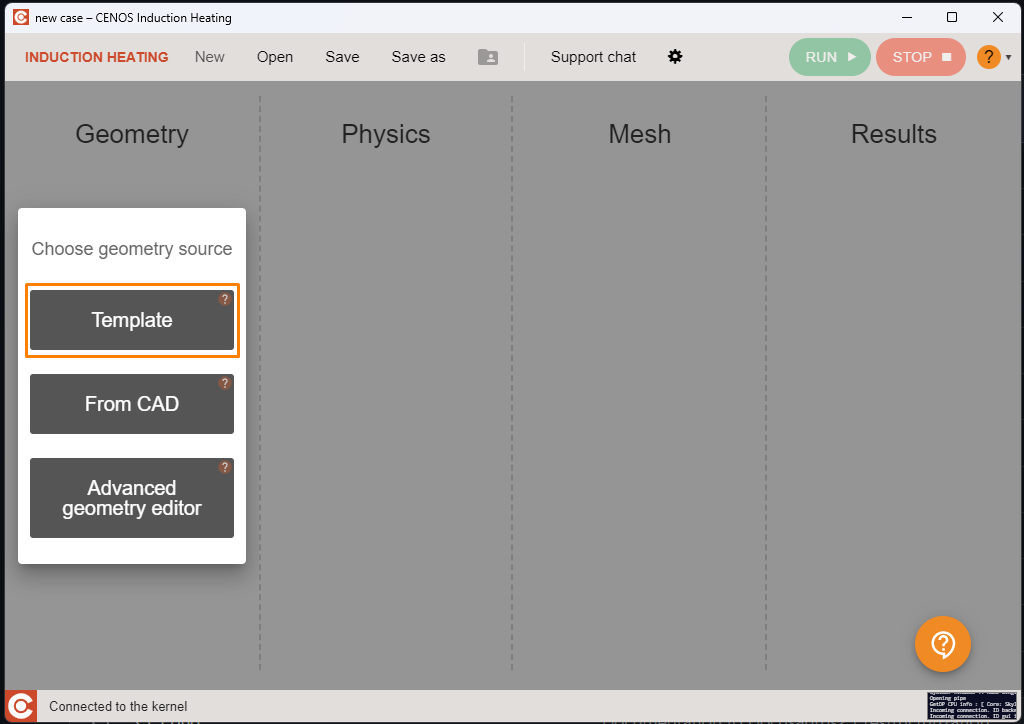Click the INDUCTION HEATING label
1024x724 pixels.
pos(97,57)
